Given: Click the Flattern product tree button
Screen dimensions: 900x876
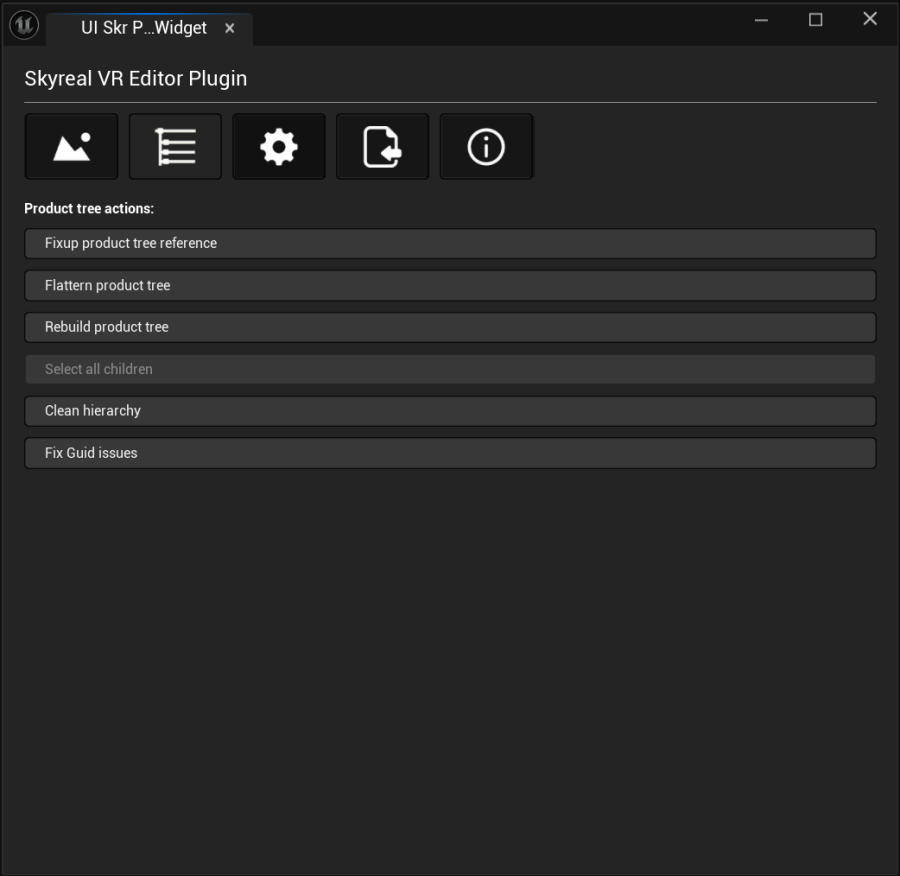Looking at the screenshot, I should (x=450, y=286).
